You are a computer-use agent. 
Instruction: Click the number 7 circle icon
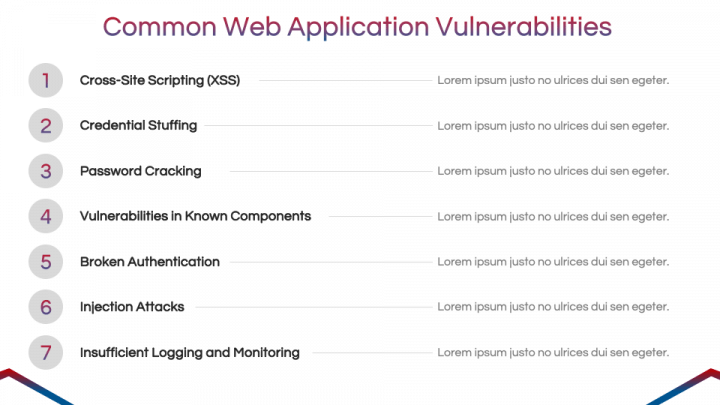click(45, 352)
